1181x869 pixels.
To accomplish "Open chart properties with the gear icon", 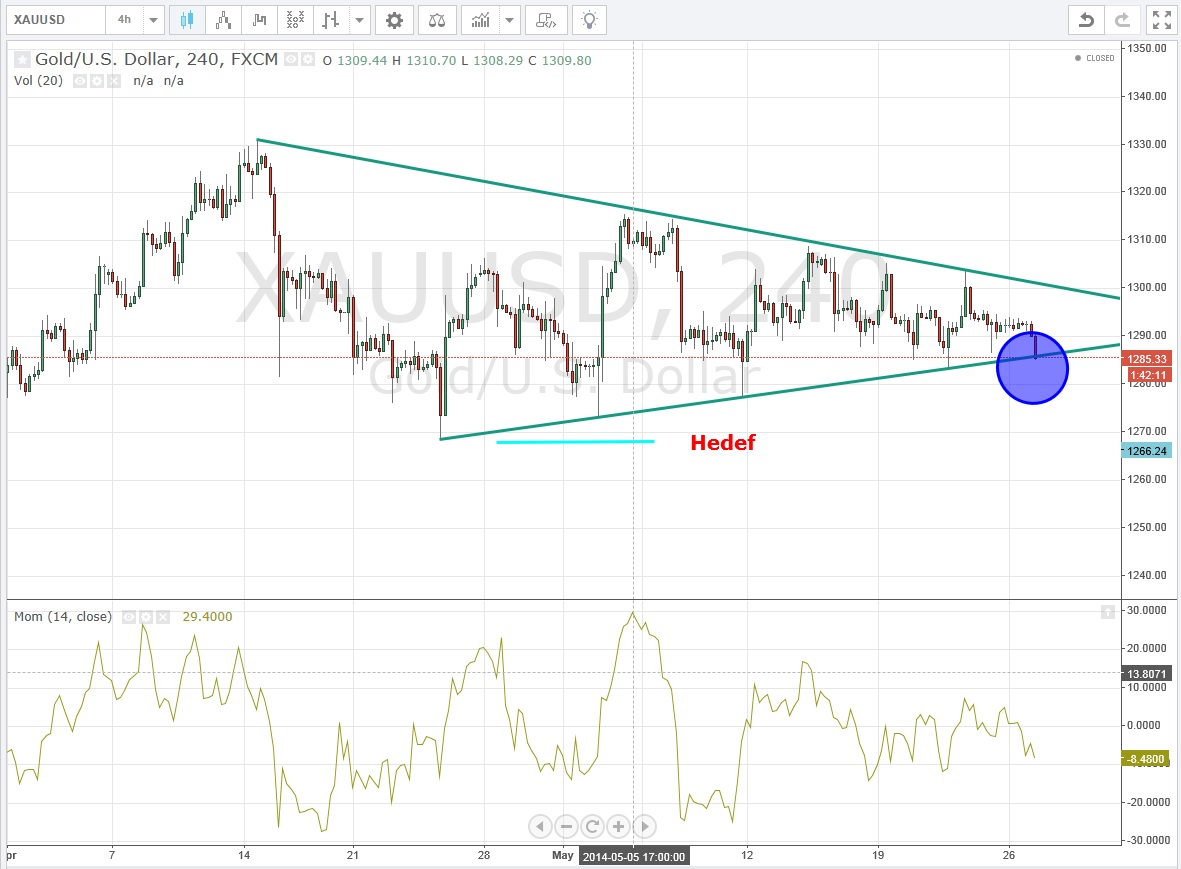I will pos(395,20).
